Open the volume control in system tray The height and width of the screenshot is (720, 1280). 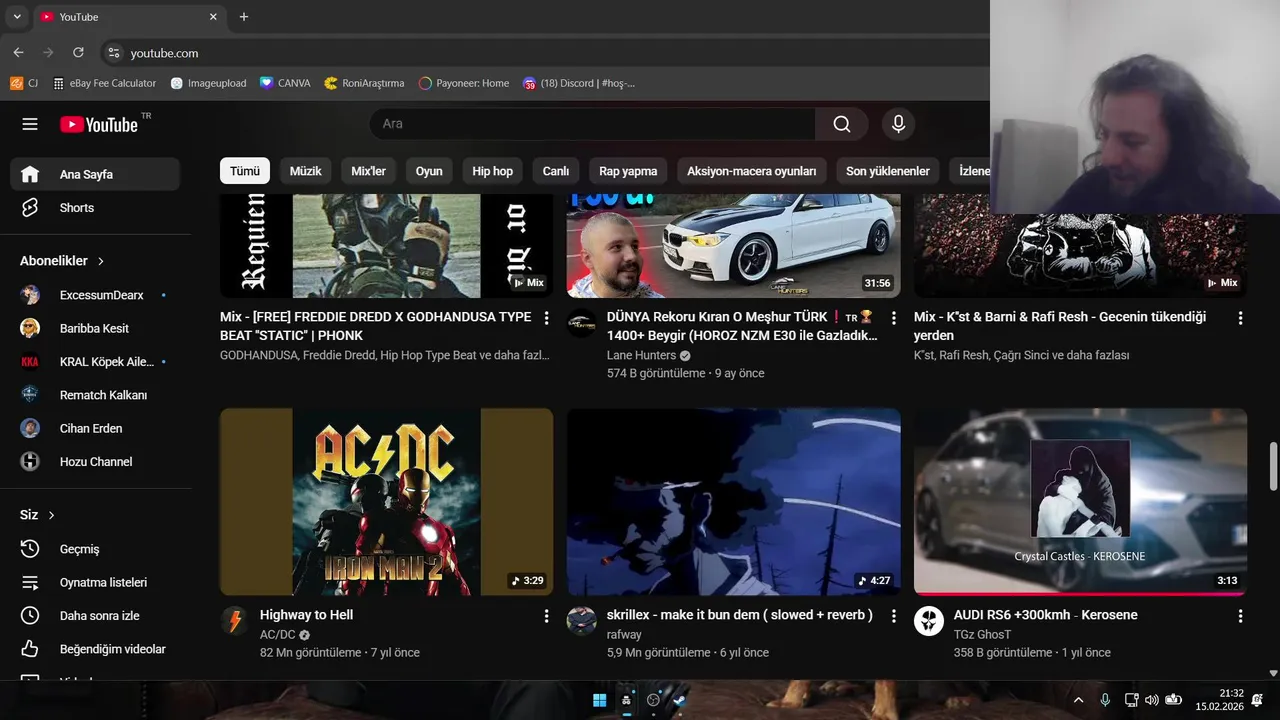[x=1152, y=700]
